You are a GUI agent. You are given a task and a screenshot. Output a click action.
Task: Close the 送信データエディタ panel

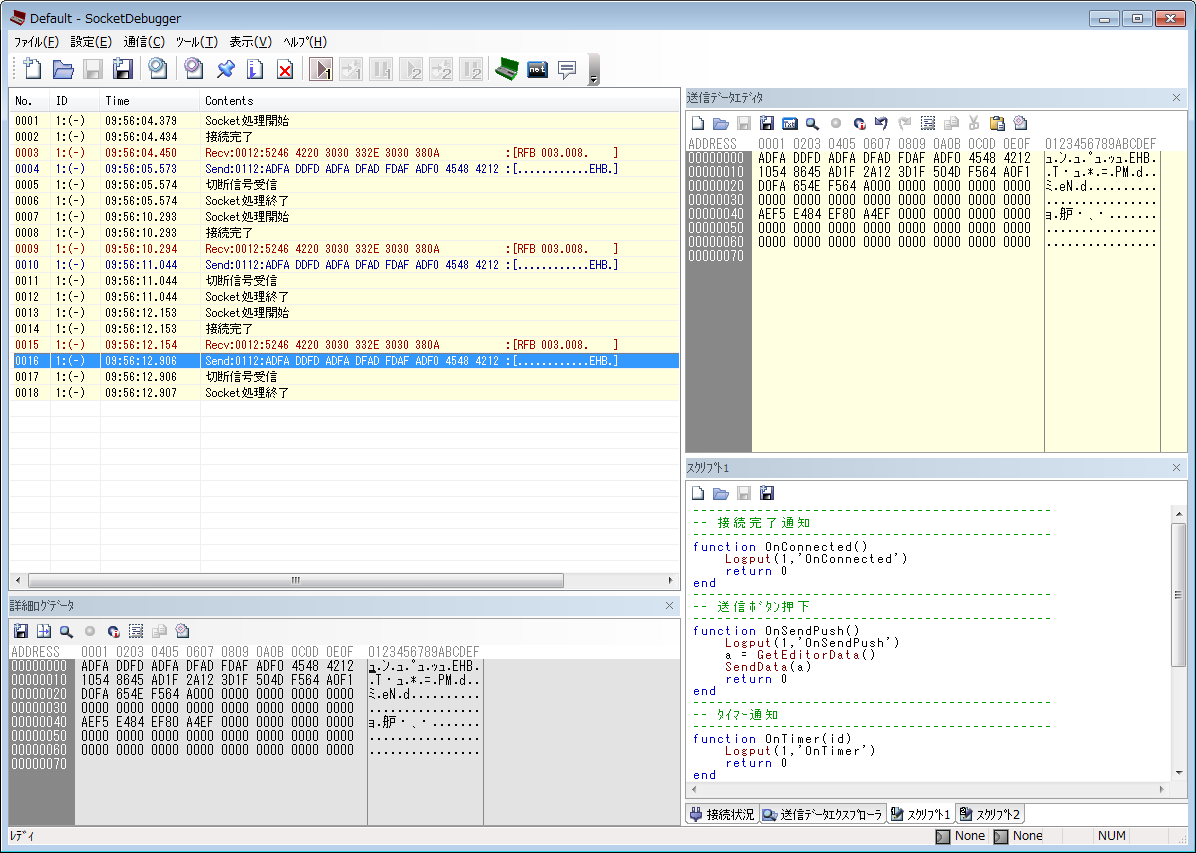[1176, 98]
